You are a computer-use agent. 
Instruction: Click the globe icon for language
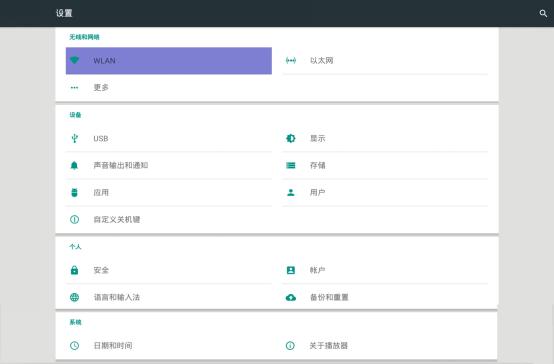point(74,297)
